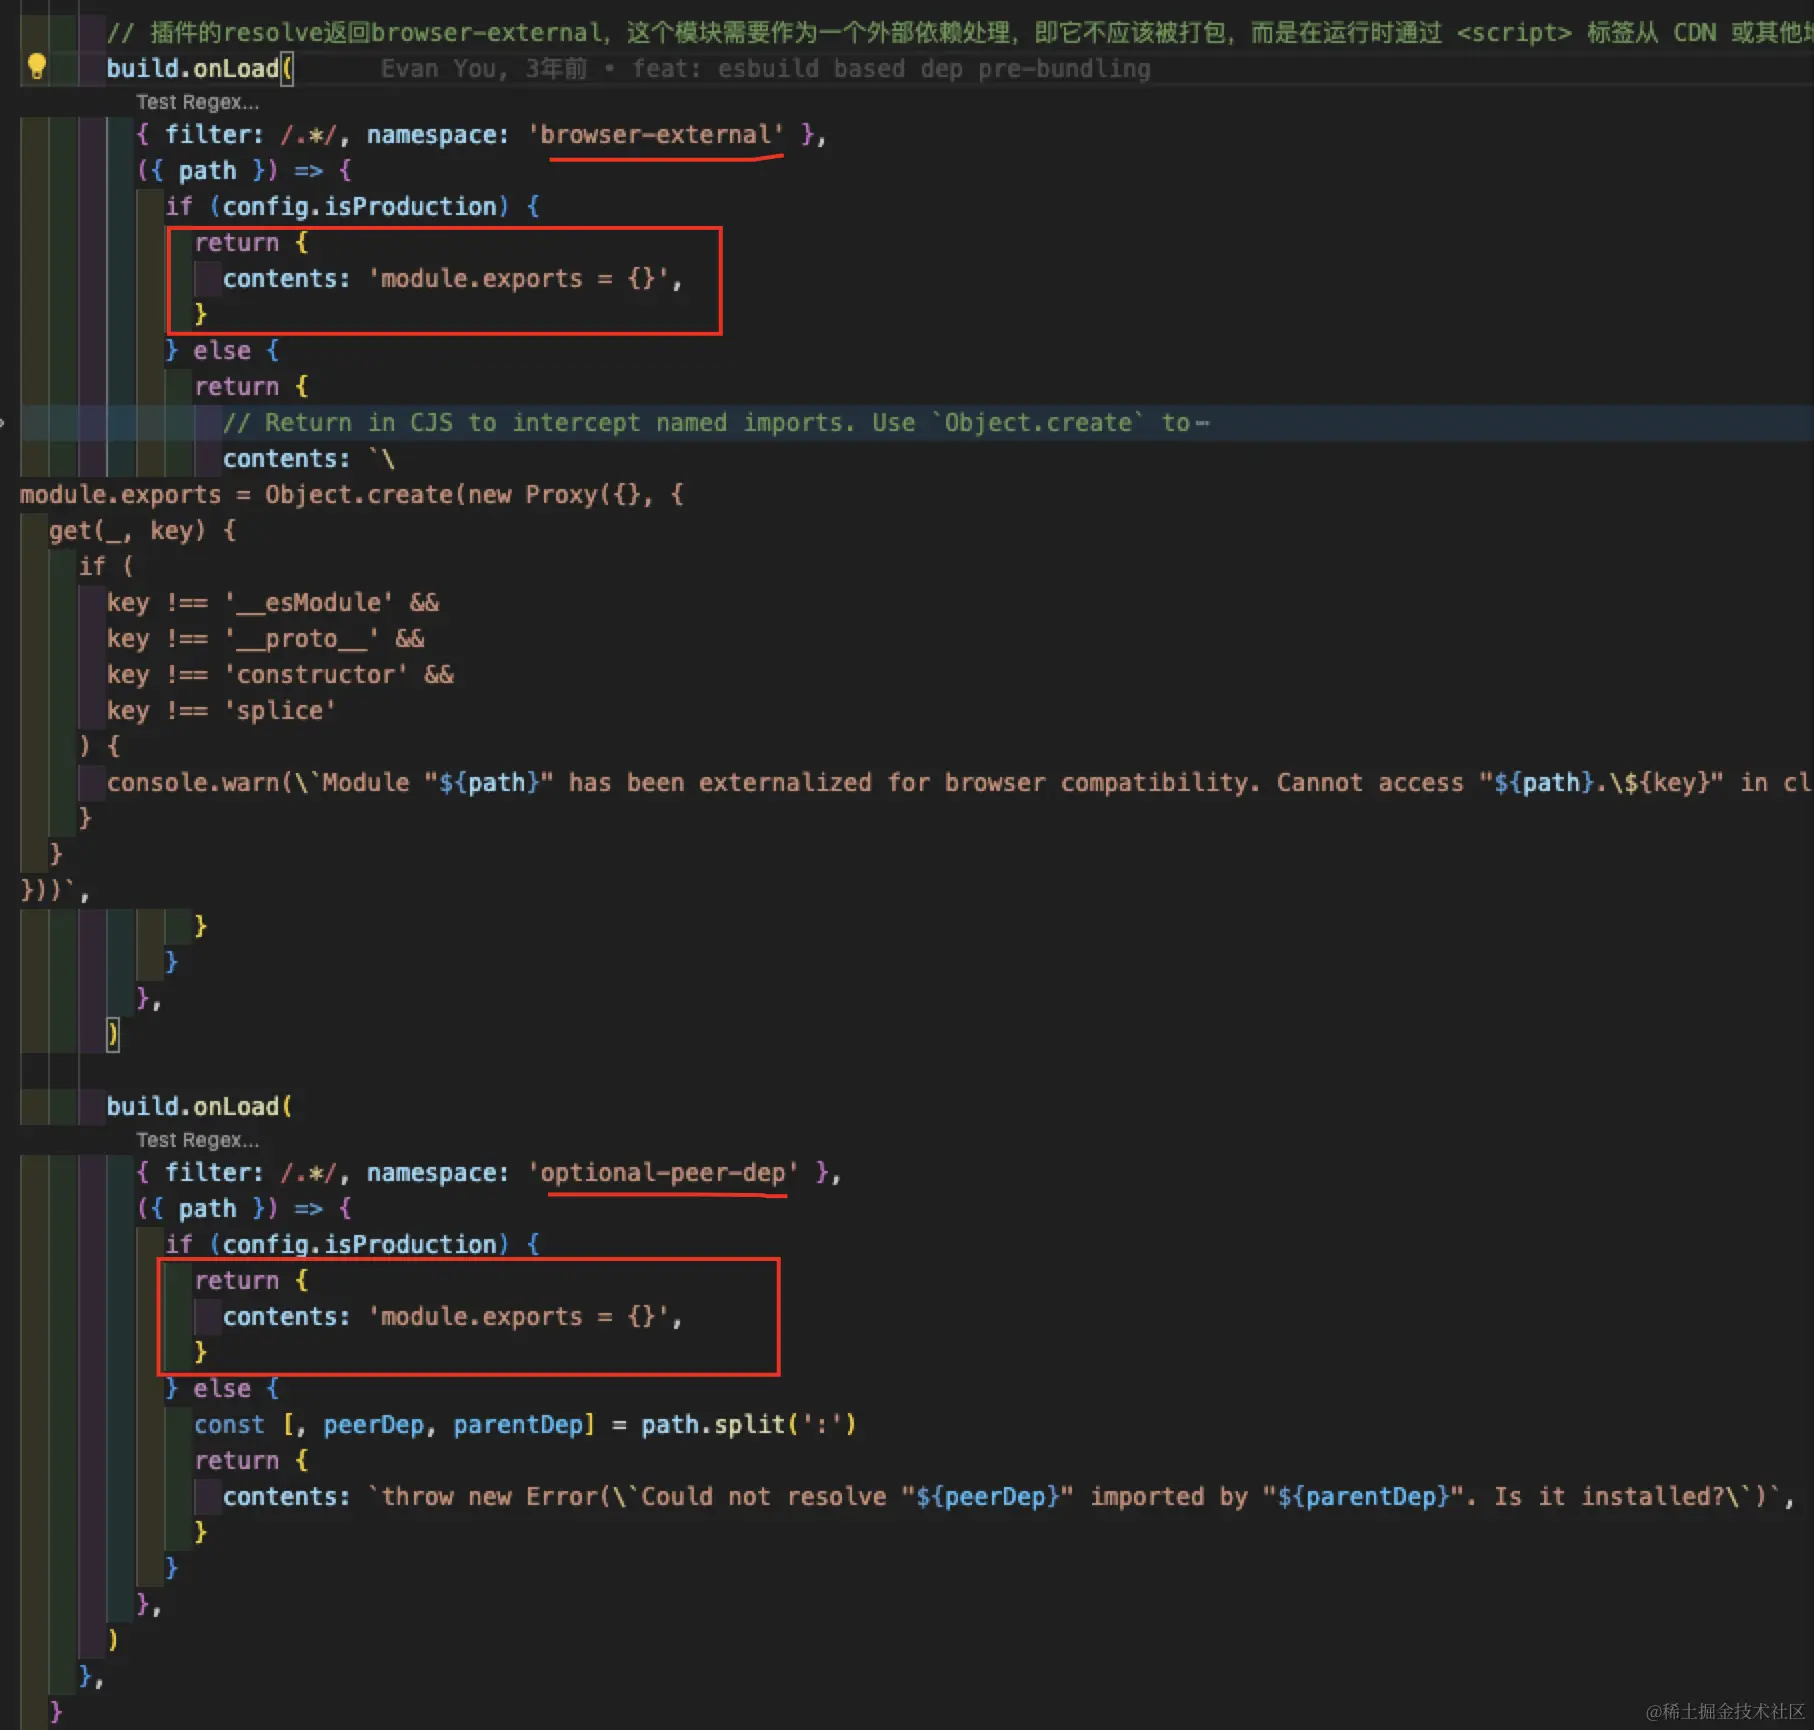Click the Evan You git blame annotation

click(x=765, y=69)
